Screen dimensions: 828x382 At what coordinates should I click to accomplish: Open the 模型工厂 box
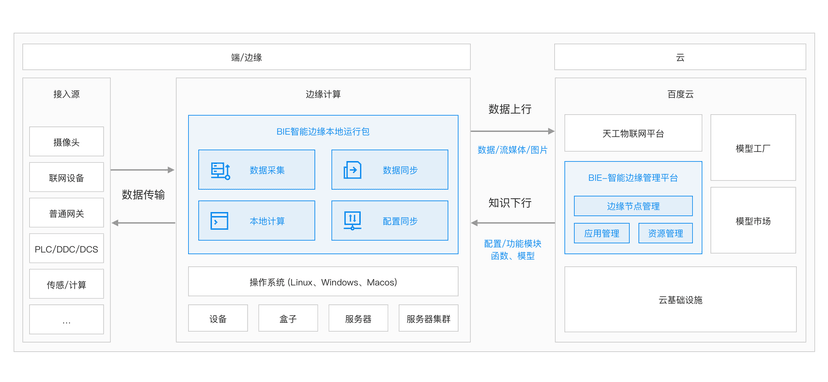click(x=753, y=148)
